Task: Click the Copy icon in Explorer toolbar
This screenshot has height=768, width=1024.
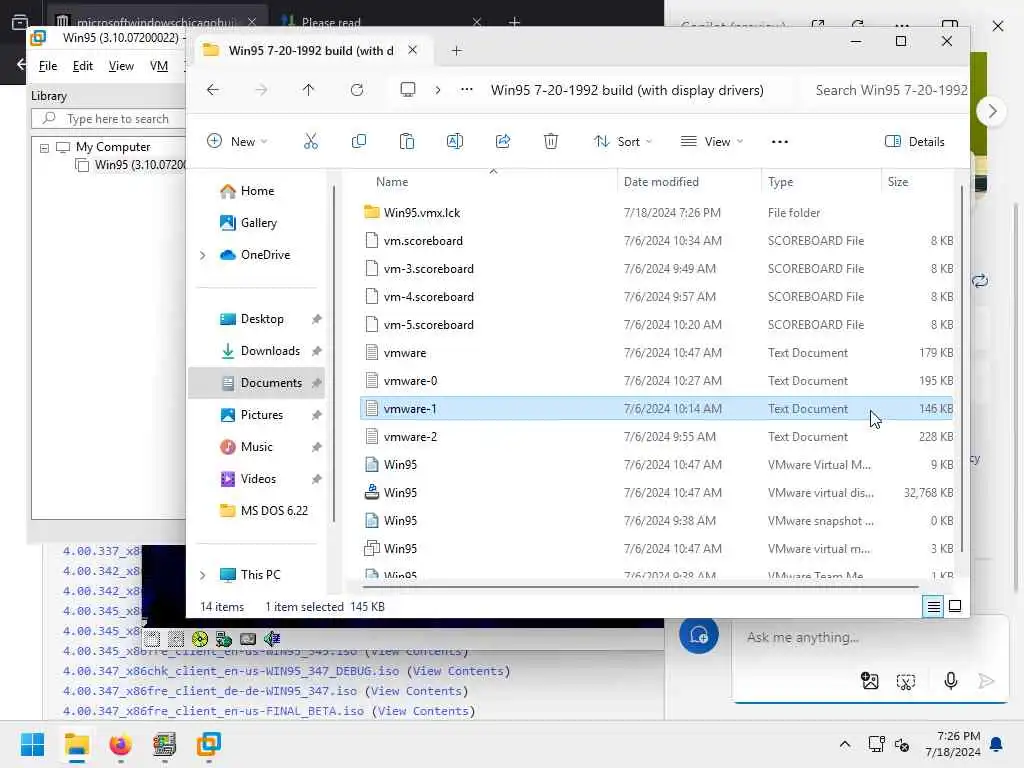Action: click(359, 141)
